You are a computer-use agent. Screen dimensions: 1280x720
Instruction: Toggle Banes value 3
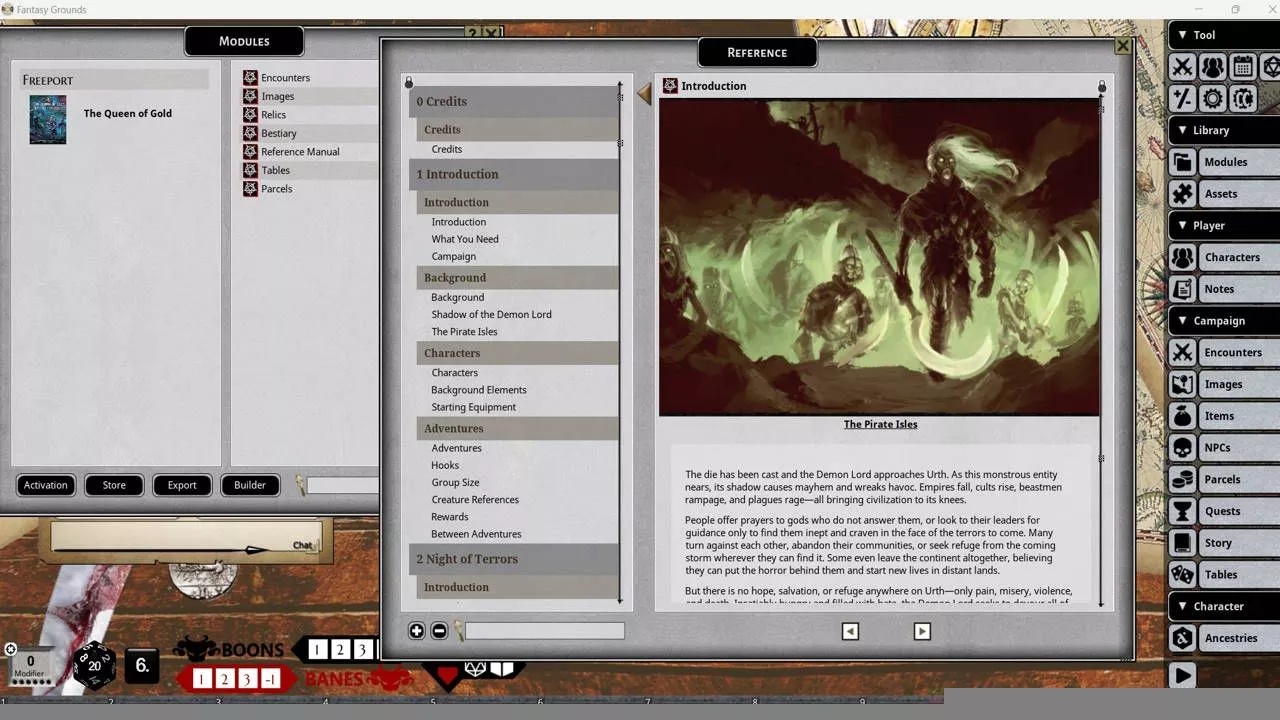248,680
